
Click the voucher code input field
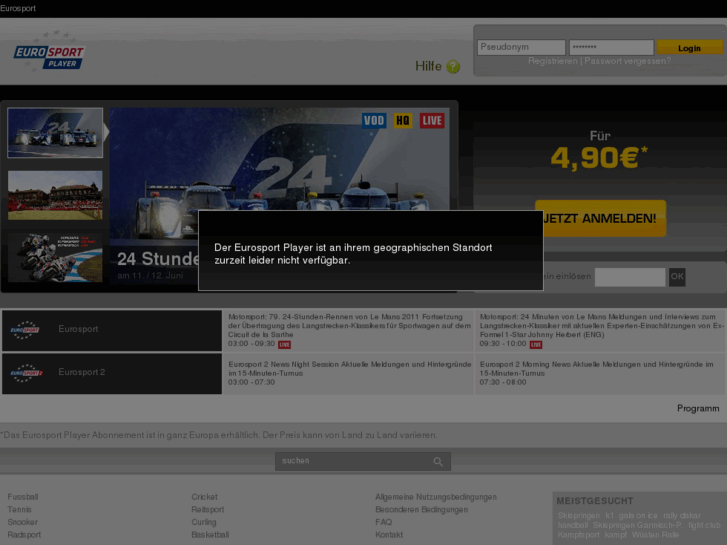630,277
